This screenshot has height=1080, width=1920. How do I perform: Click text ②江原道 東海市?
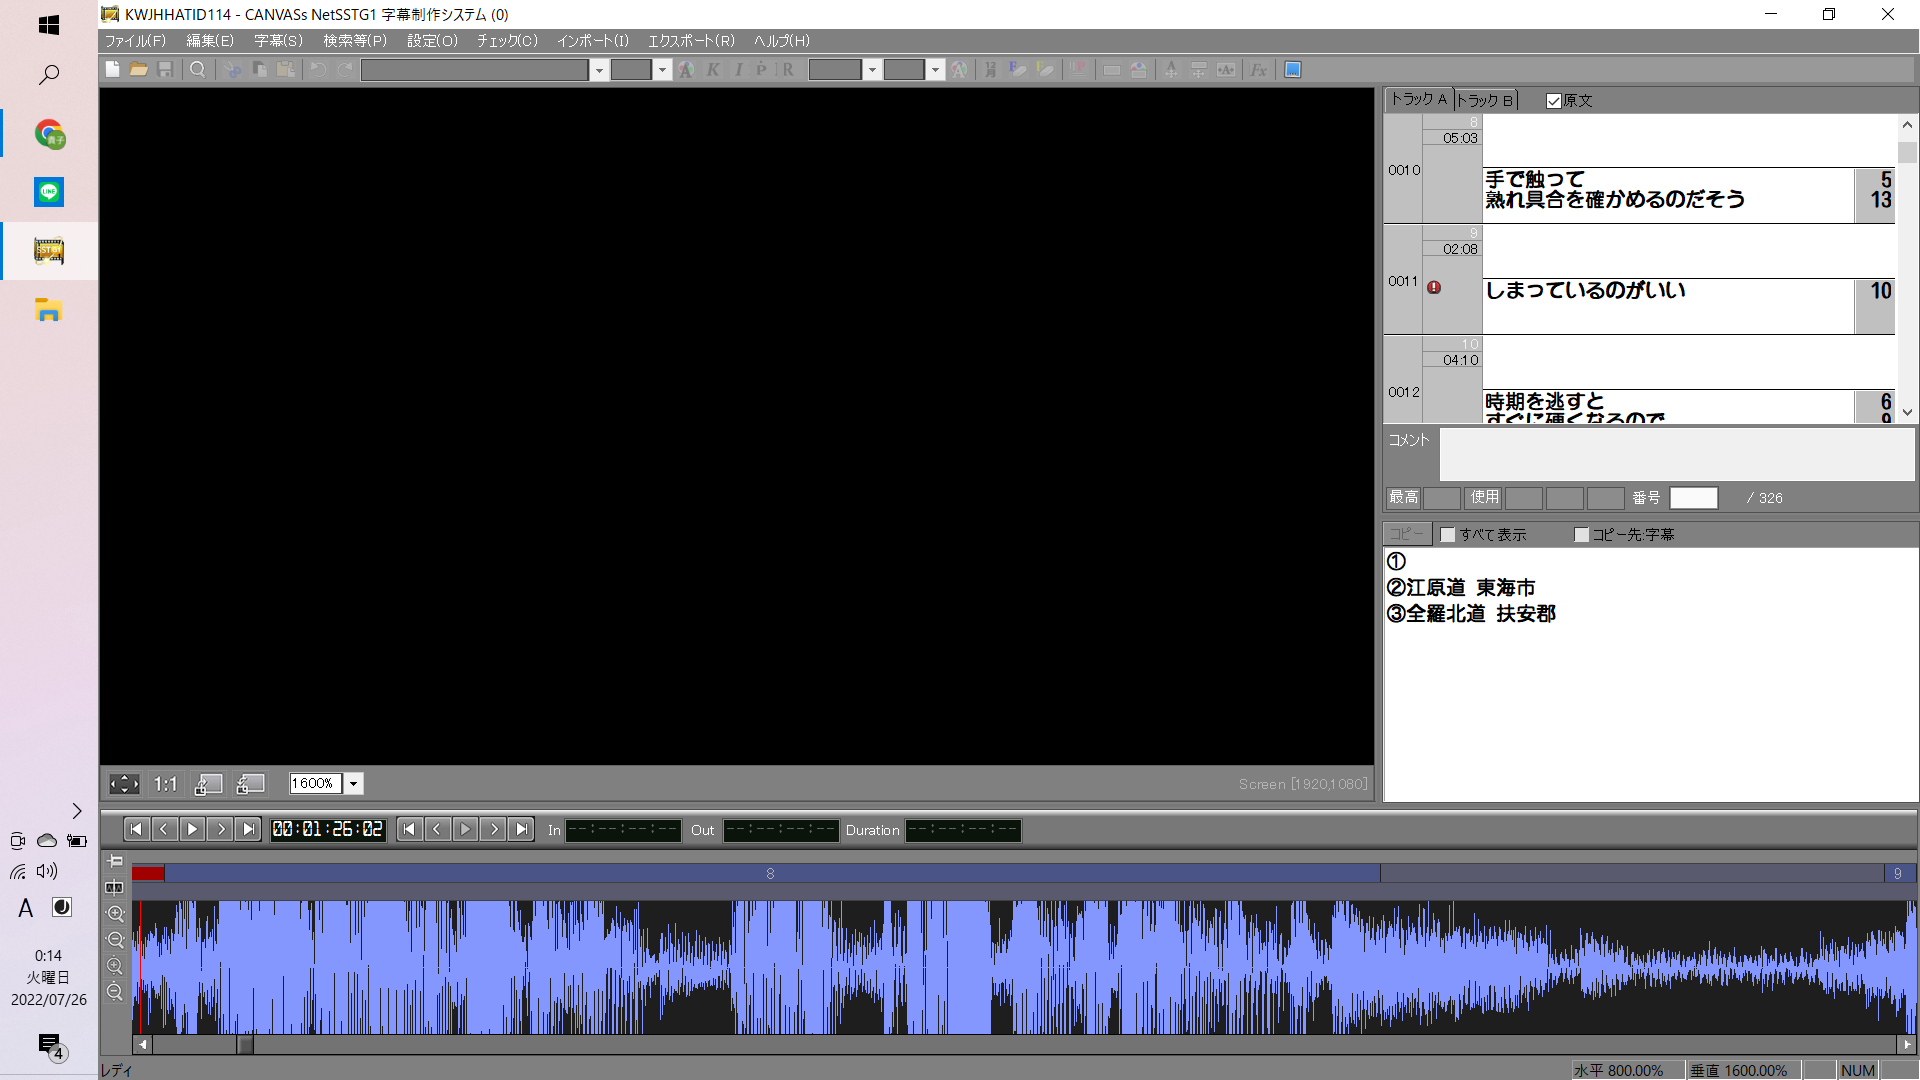(x=1461, y=588)
